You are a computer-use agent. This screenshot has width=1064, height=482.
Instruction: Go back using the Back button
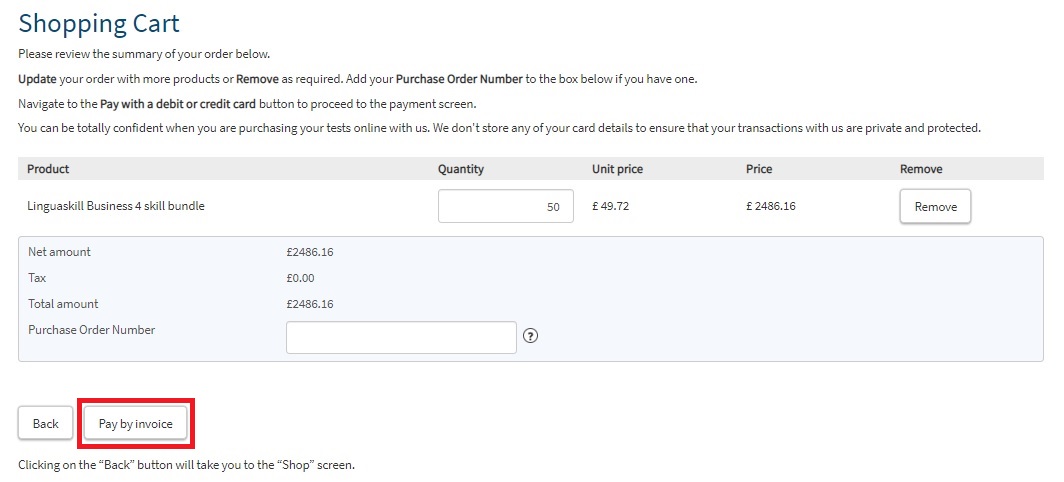(x=45, y=424)
